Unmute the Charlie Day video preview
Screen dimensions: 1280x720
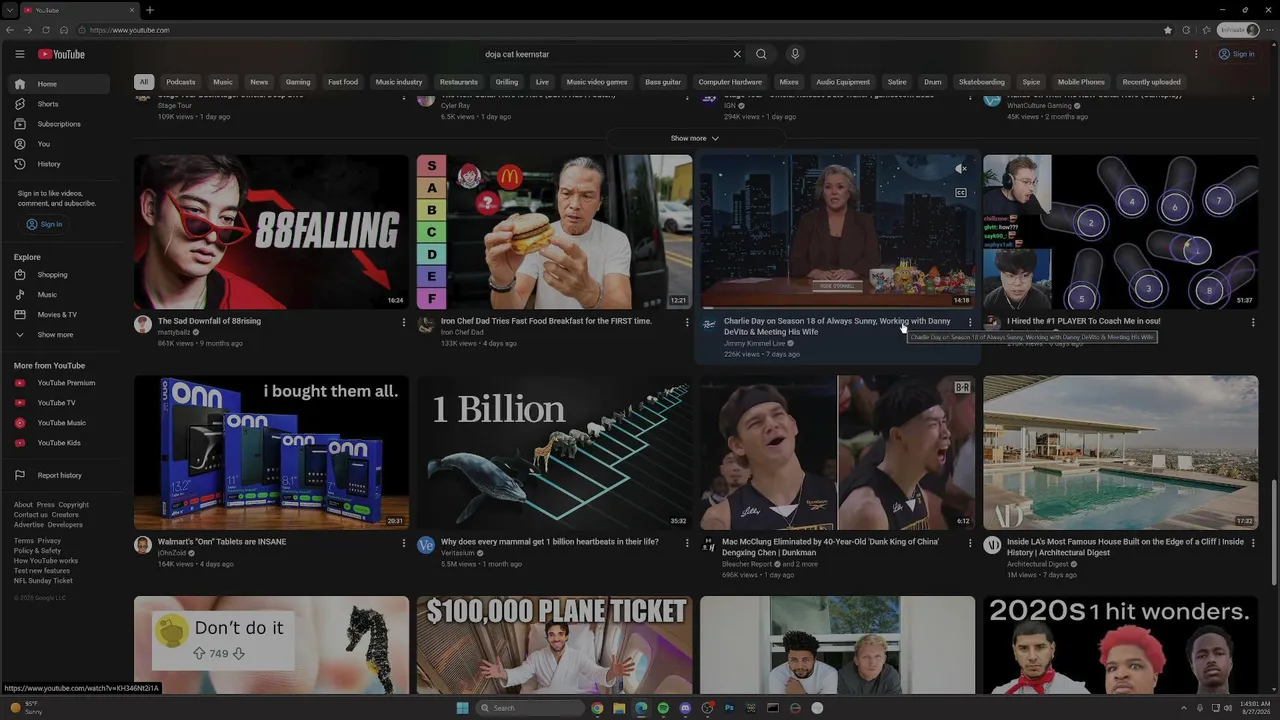961,169
